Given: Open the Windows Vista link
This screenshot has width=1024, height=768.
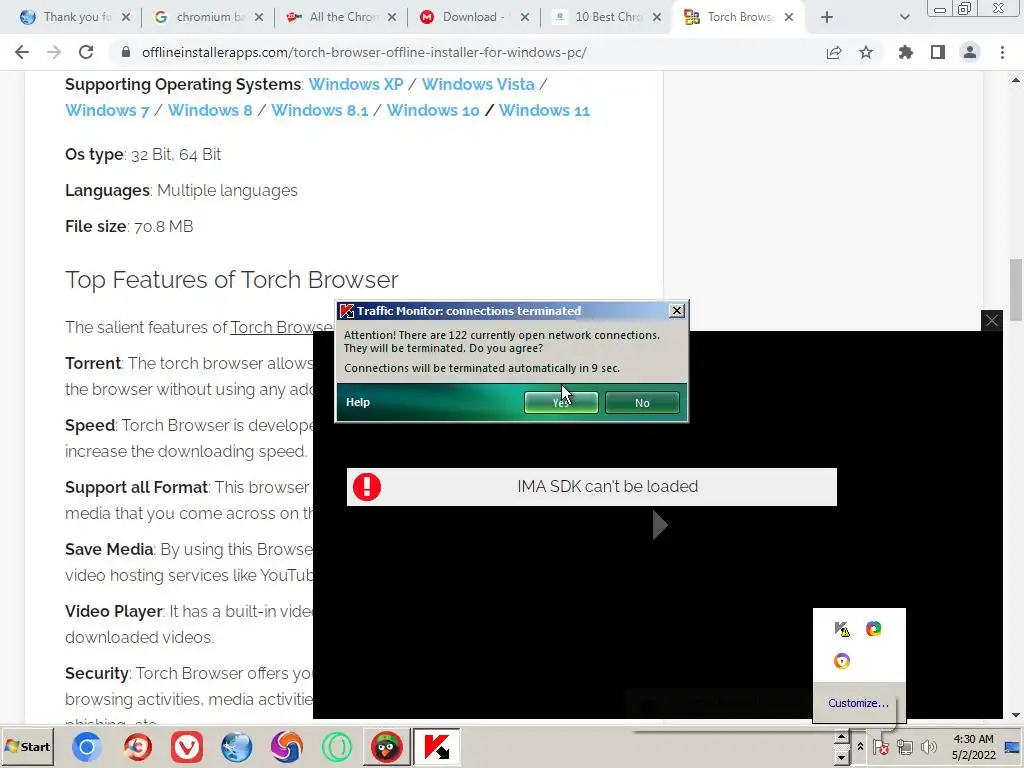Looking at the screenshot, I should 478,84.
